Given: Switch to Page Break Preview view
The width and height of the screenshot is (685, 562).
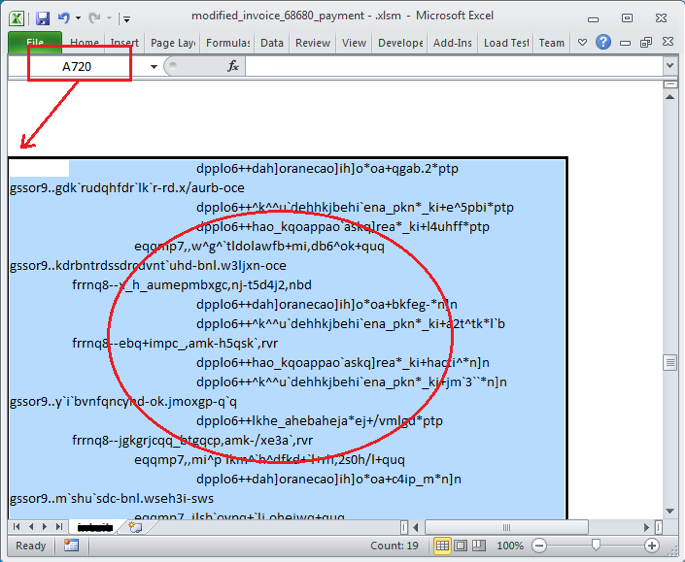Looking at the screenshot, I should point(480,546).
